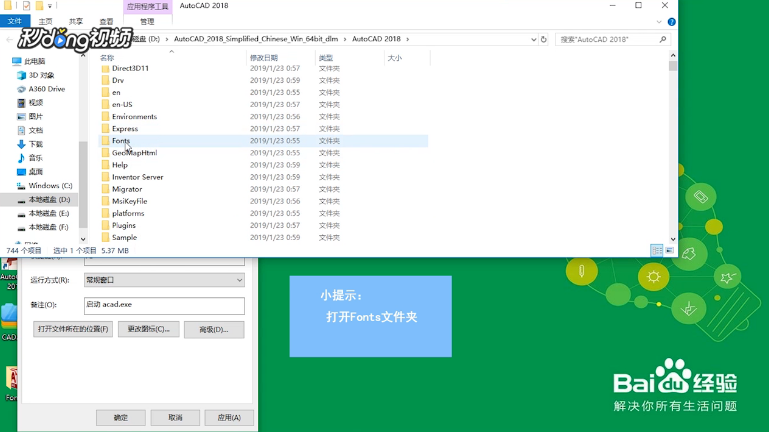Screen dimensions: 769x432
Task: Open Windows (C:) drive
Action: [50, 185]
